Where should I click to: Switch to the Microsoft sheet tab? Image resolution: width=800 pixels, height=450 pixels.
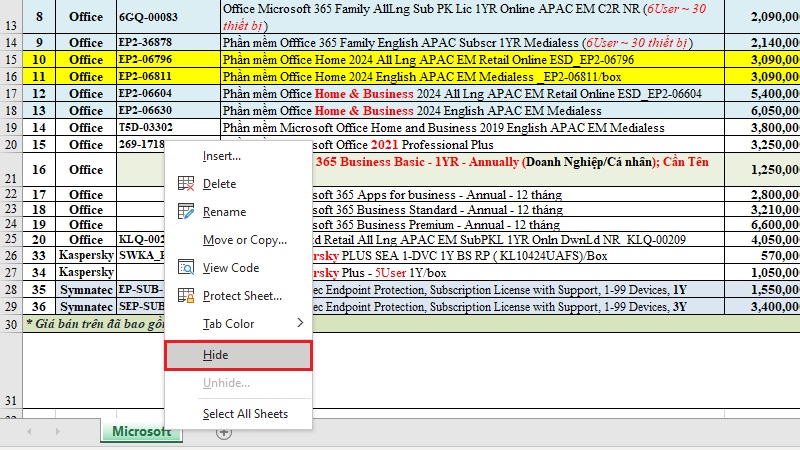coord(141,432)
